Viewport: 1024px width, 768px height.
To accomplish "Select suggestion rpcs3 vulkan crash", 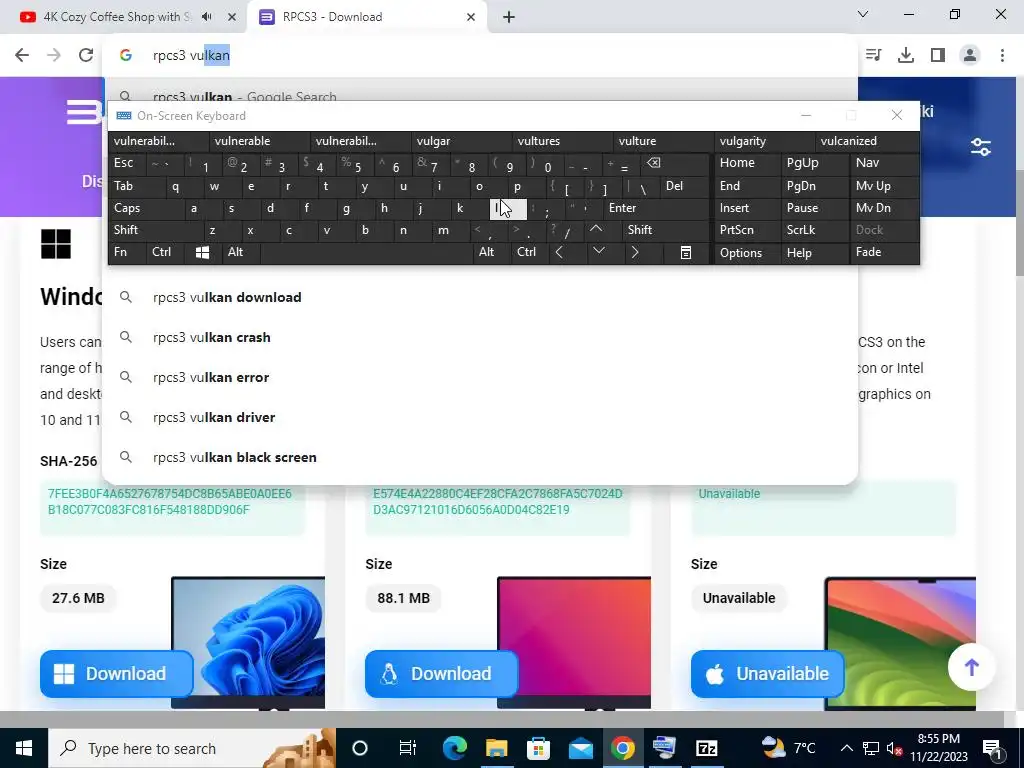I will click(x=480, y=337).
